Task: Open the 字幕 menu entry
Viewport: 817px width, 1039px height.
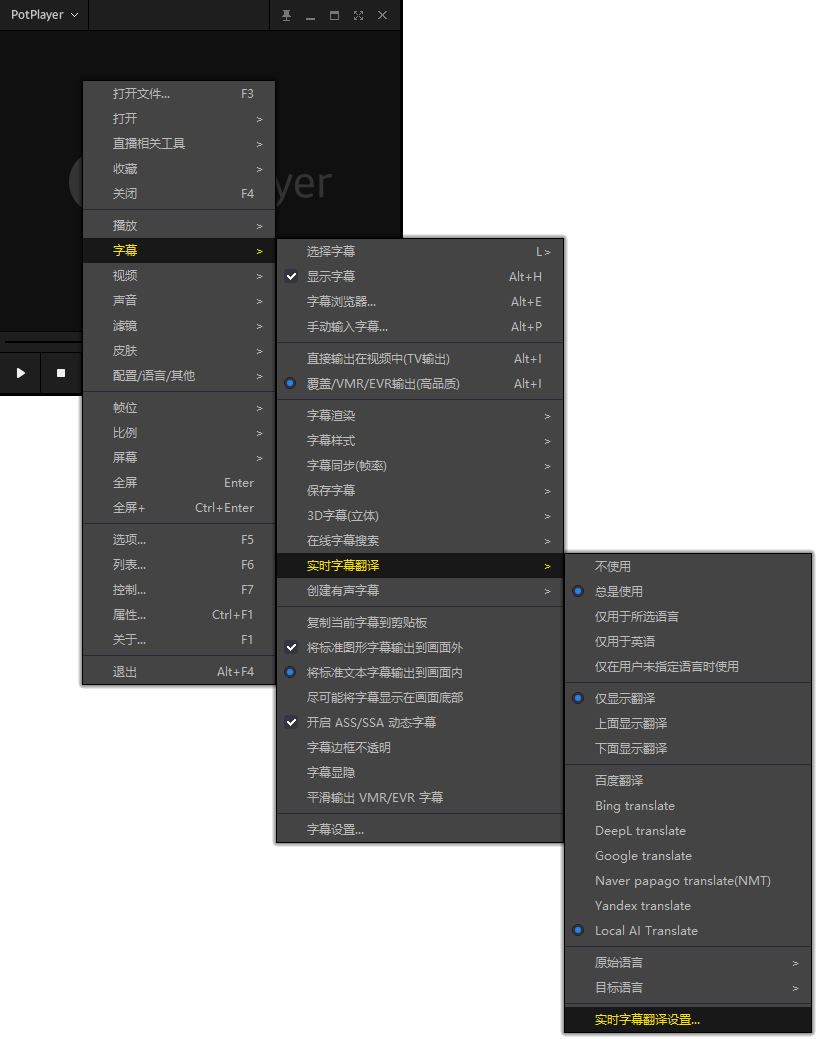Action: (179, 250)
